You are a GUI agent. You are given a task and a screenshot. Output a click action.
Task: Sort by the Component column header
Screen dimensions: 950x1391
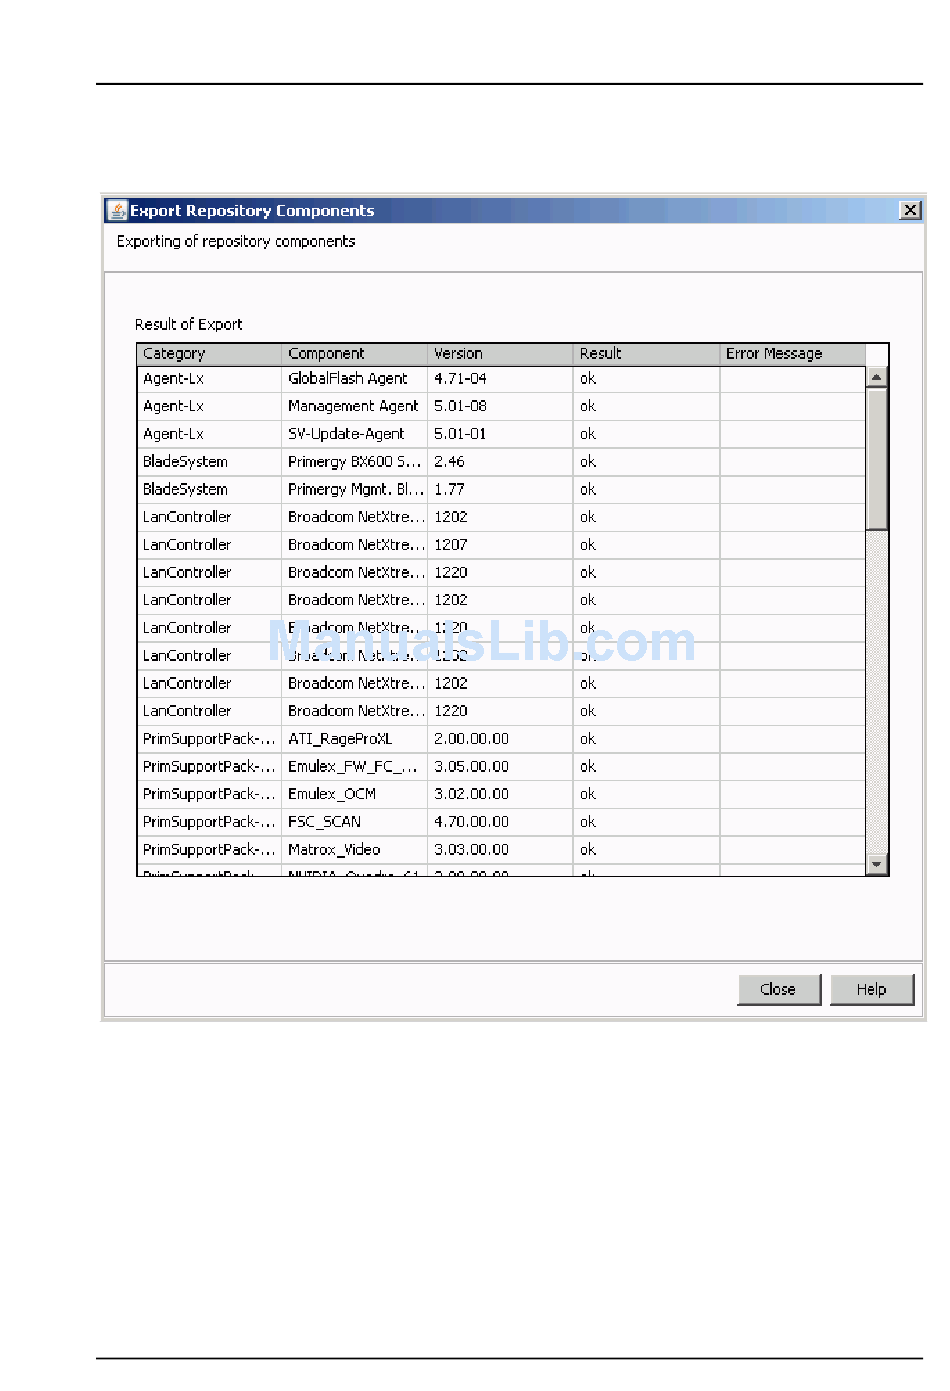354,354
